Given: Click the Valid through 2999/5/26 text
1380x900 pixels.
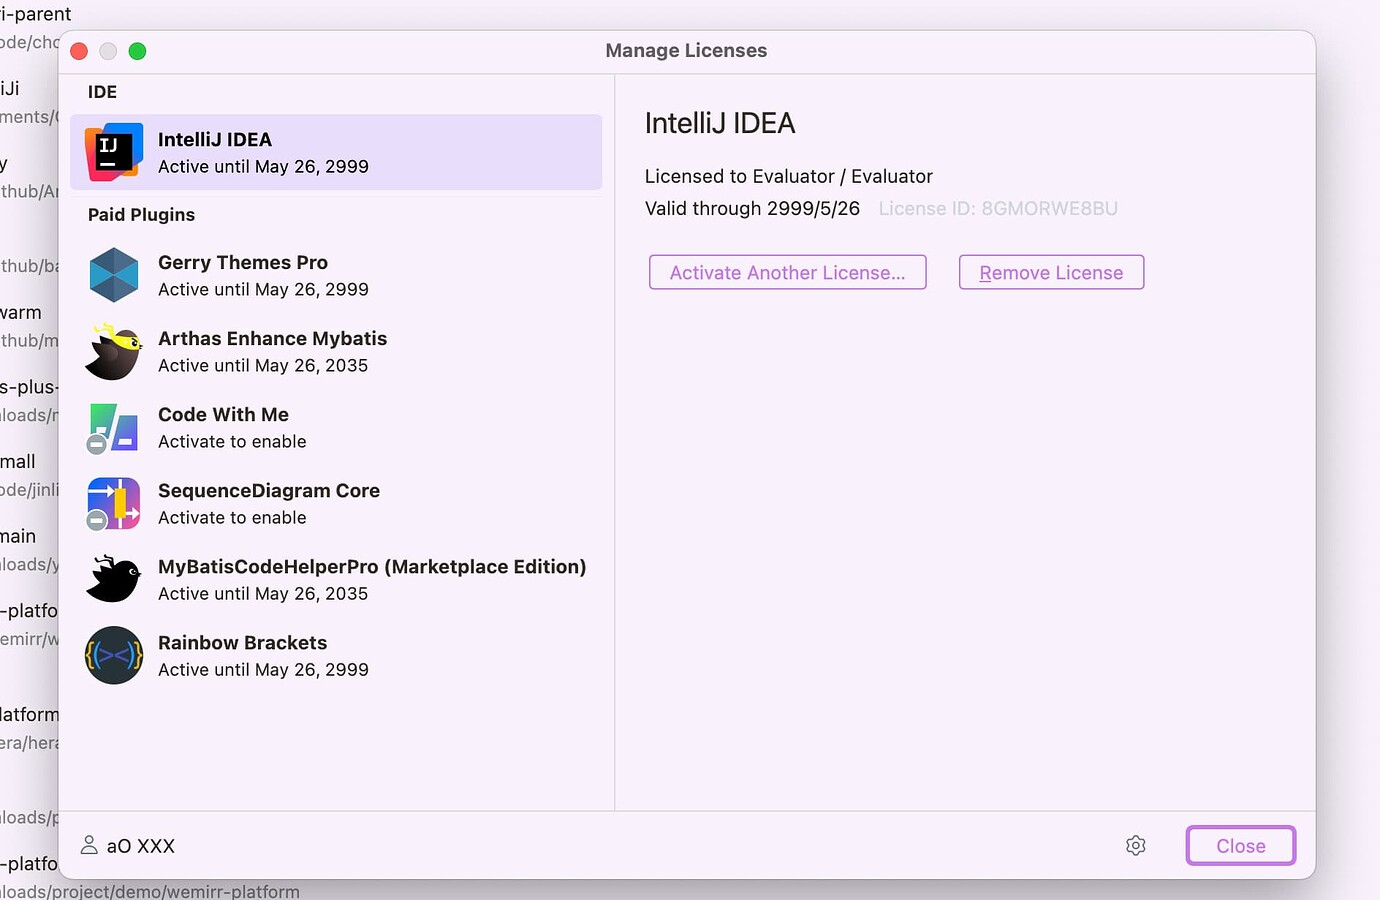Looking at the screenshot, I should click(x=752, y=208).
